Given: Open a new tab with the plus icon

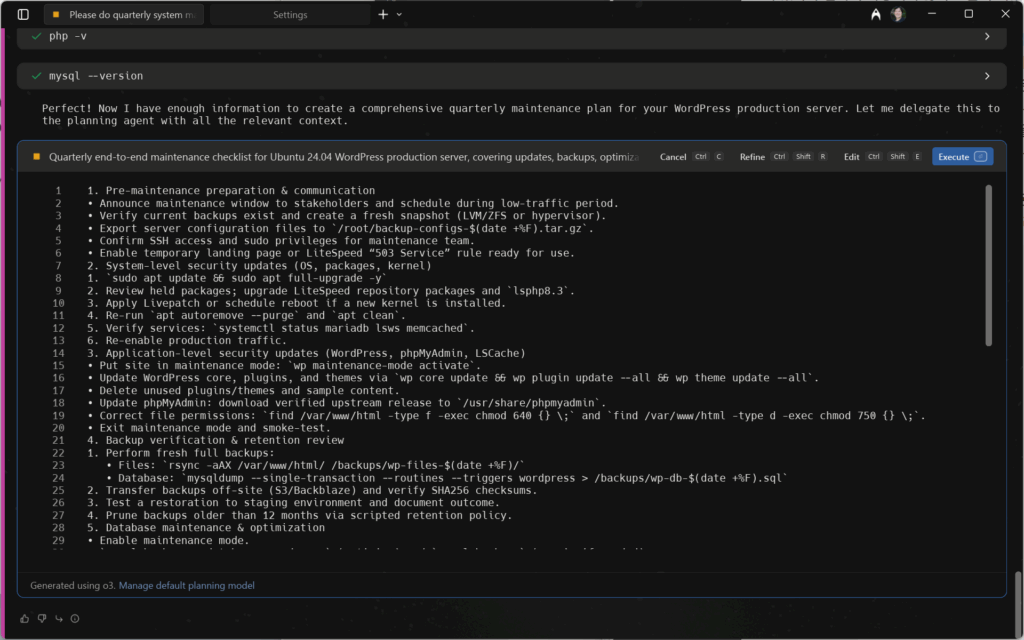Looking at the screenshot, I should tap(383, 14).
